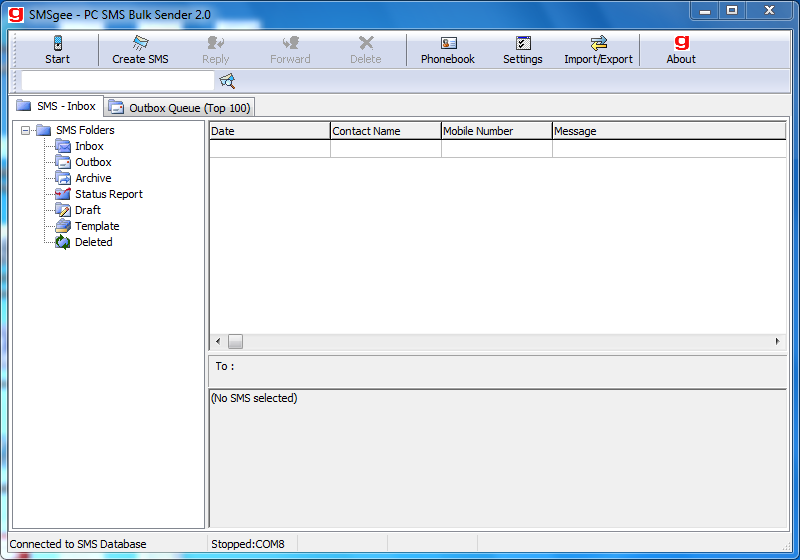Viewport: 800px width, 560px height.
Task: Open the Settings dialog
Action: point(522,50)
